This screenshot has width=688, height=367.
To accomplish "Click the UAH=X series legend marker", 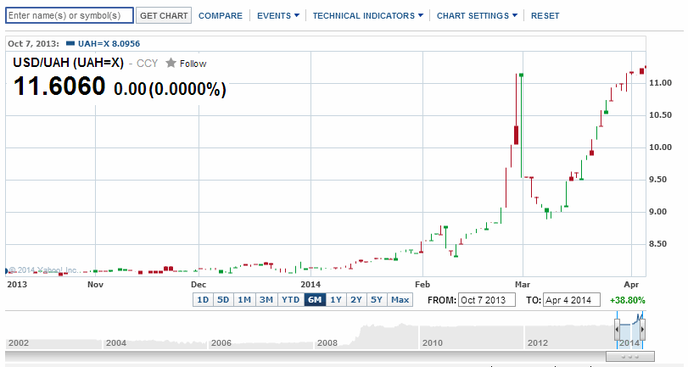I will [x=70, y=43].
